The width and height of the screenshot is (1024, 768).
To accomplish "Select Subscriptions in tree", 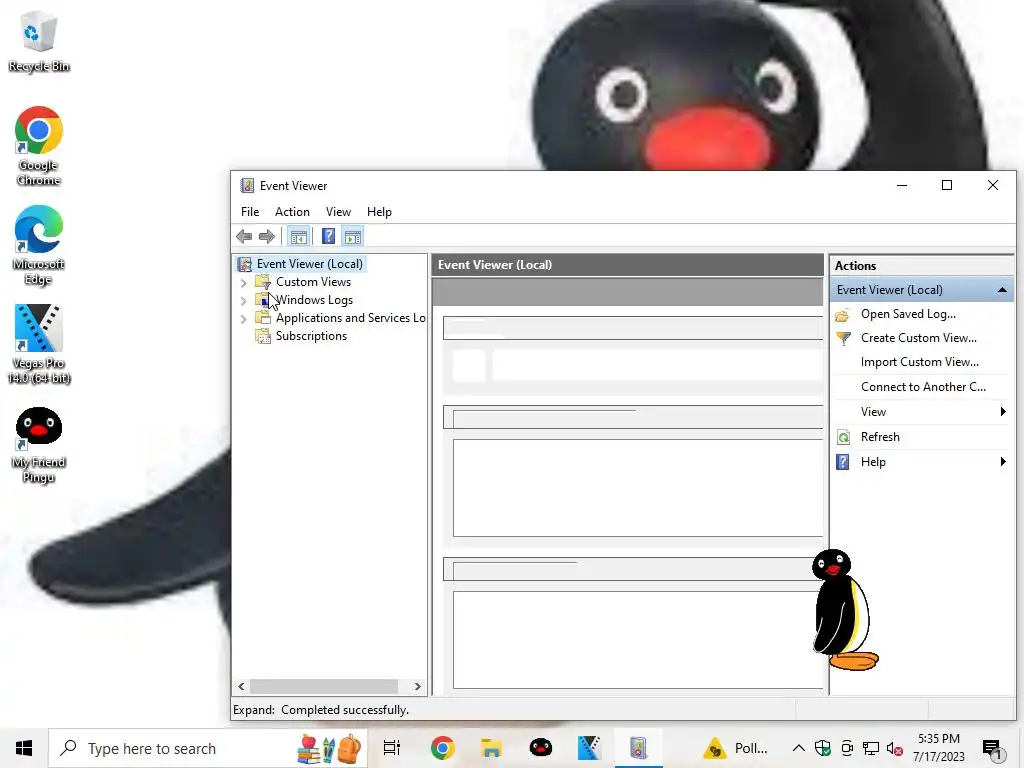I will coord(312,336).
